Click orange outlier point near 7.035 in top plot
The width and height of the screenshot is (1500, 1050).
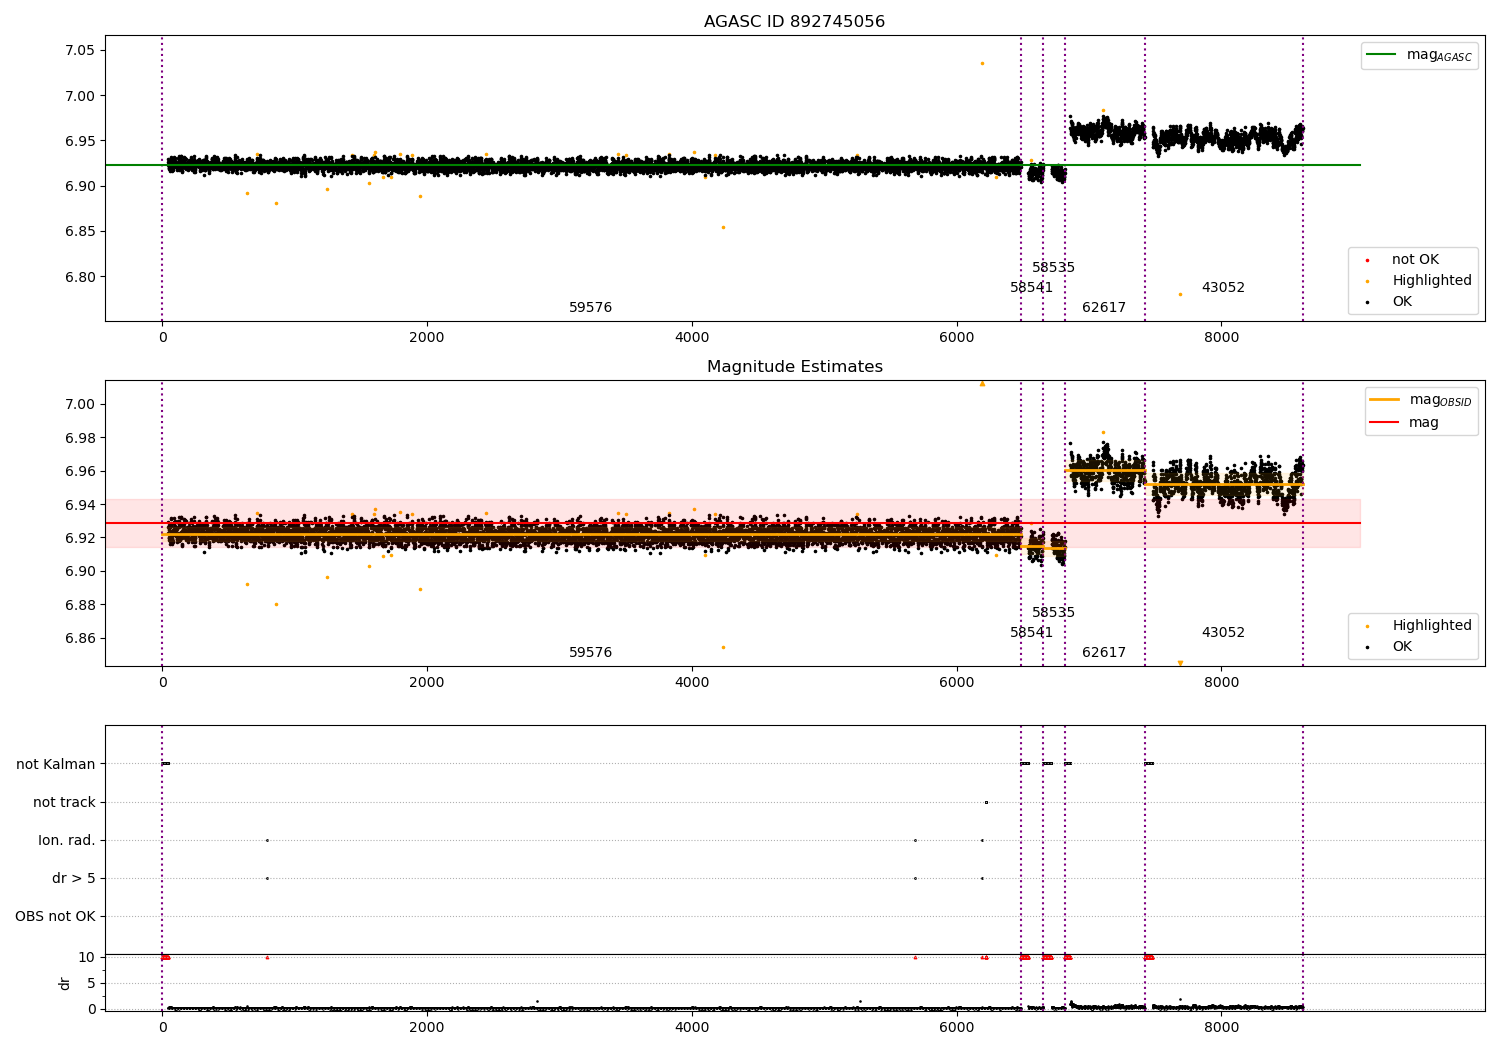982,64
